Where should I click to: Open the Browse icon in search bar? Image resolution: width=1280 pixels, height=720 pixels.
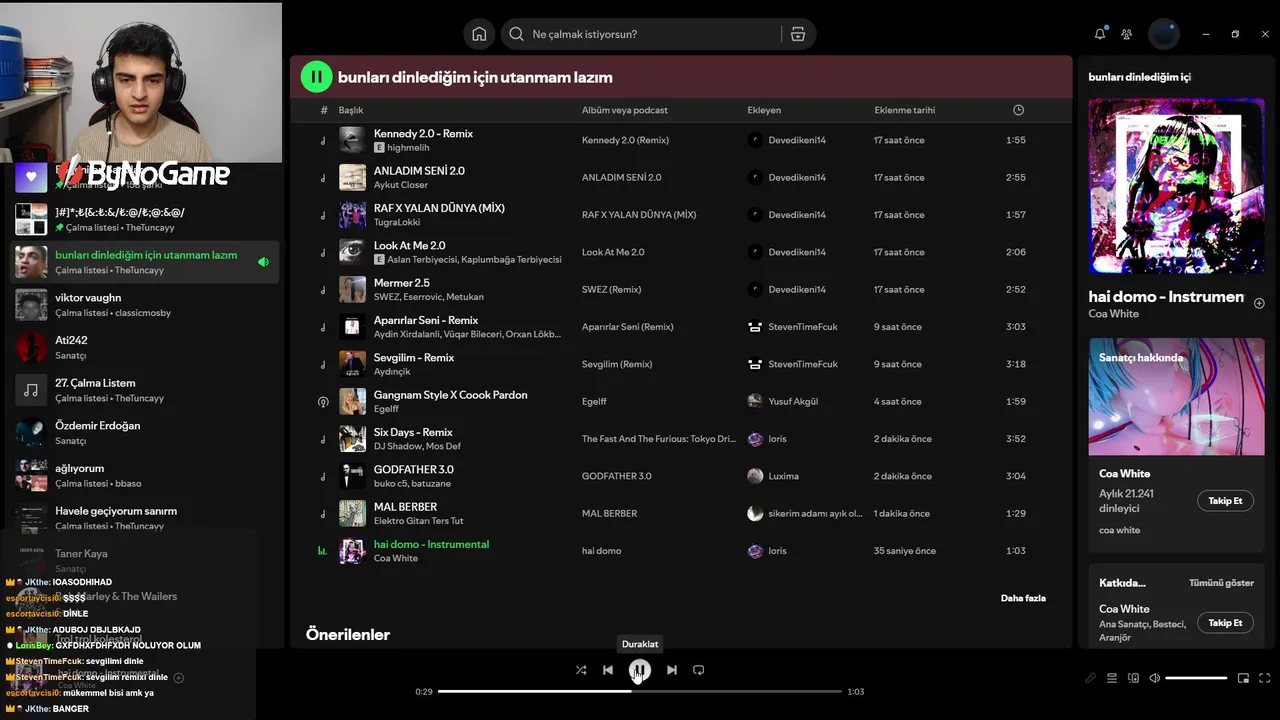tap(798, 34)
